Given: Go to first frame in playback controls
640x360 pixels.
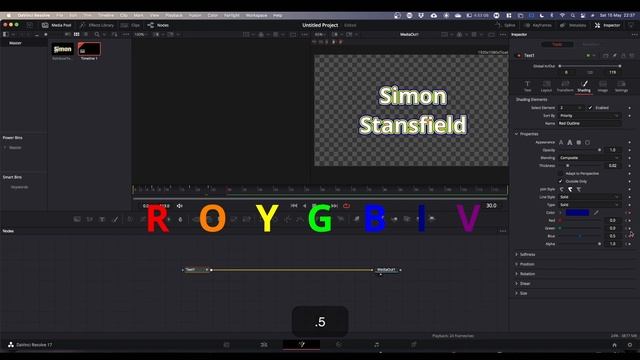Looking at the screenshot, I should (294, 206).
